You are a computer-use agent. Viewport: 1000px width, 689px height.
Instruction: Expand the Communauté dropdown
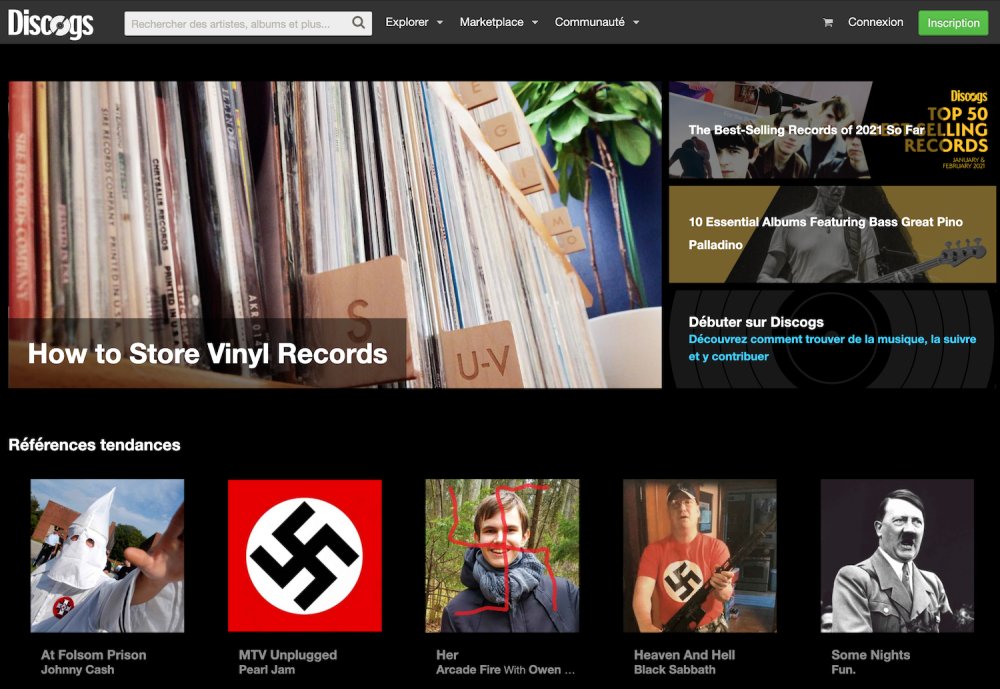pyautogui.click(x=597, y=22)
